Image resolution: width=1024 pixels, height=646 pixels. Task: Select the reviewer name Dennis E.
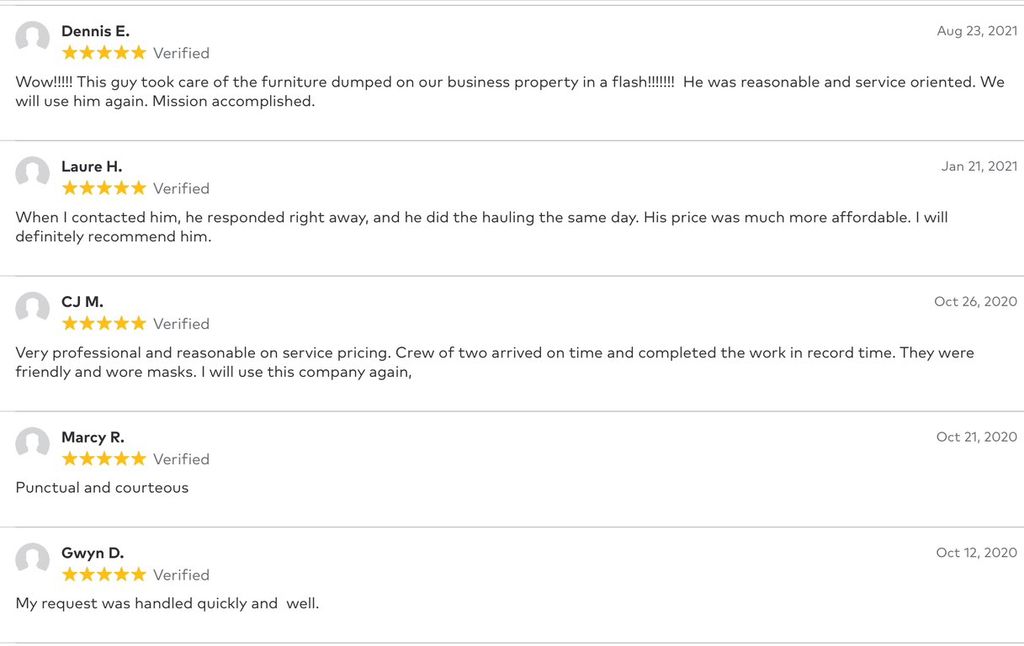95,31
